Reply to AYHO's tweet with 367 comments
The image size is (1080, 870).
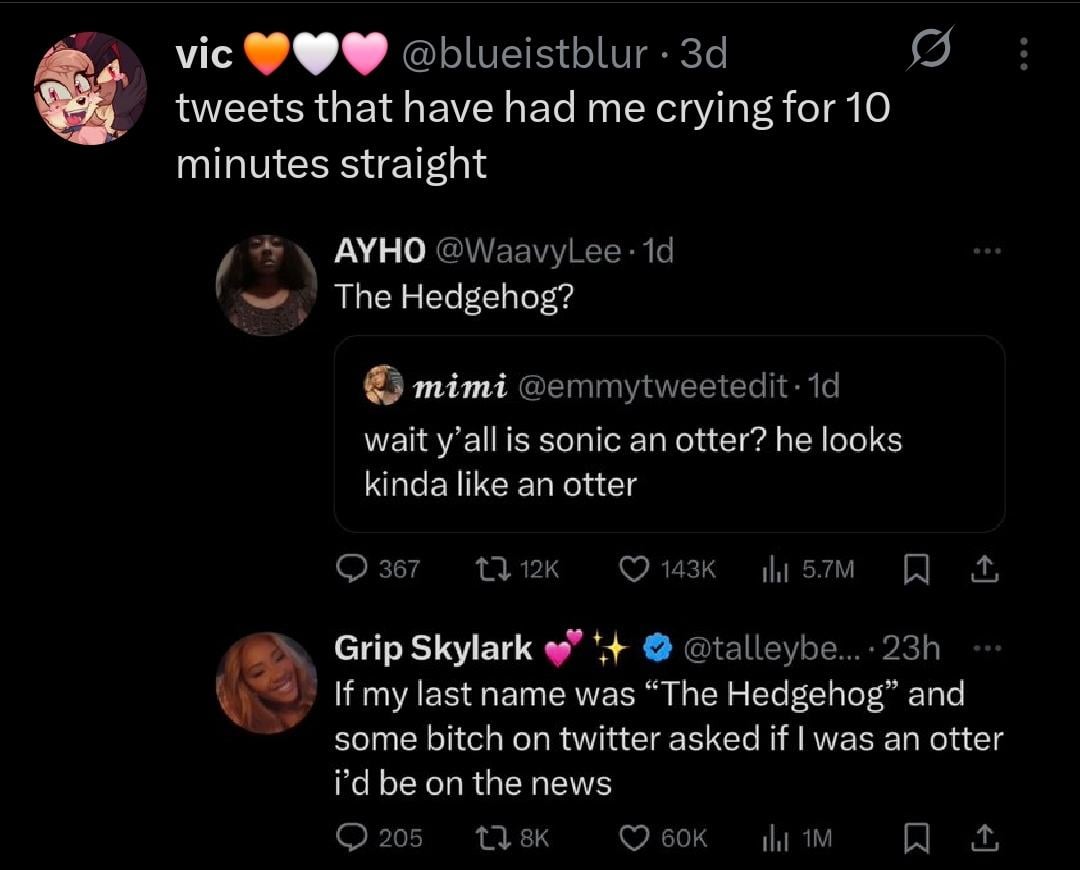(377, 569)
